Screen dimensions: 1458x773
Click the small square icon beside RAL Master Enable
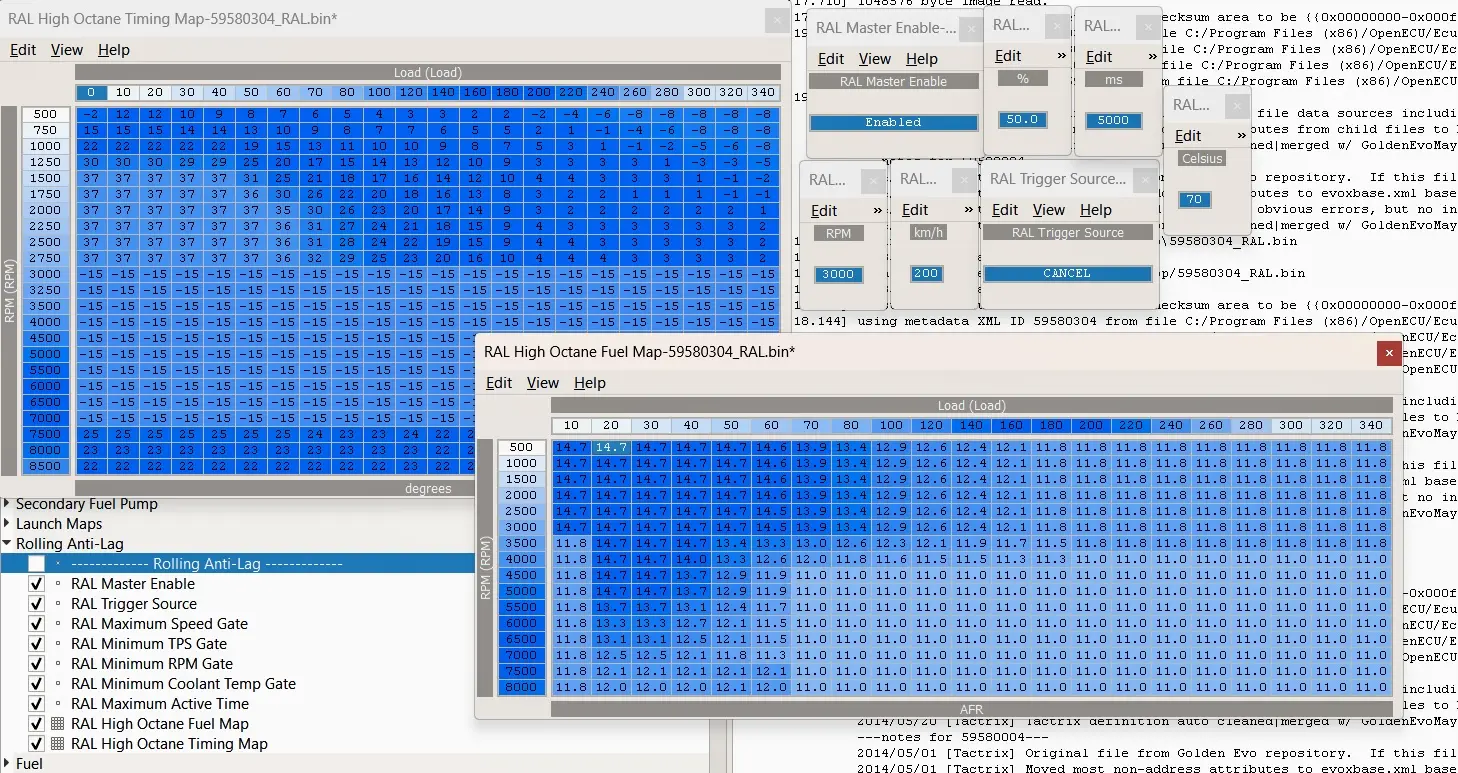pos(57,584)
